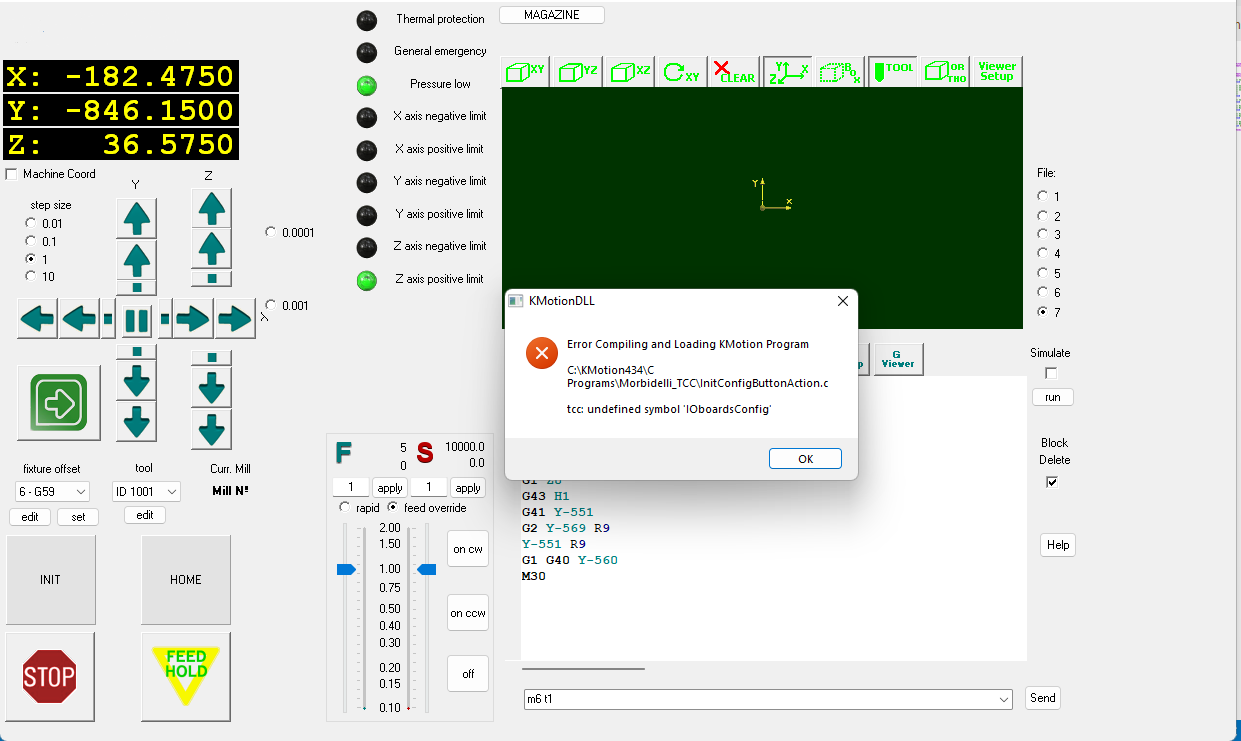Select File 3 radio button
The width and height of the screenshot is (1241, 741).
pyautogui.click(x=1043, y=235)
